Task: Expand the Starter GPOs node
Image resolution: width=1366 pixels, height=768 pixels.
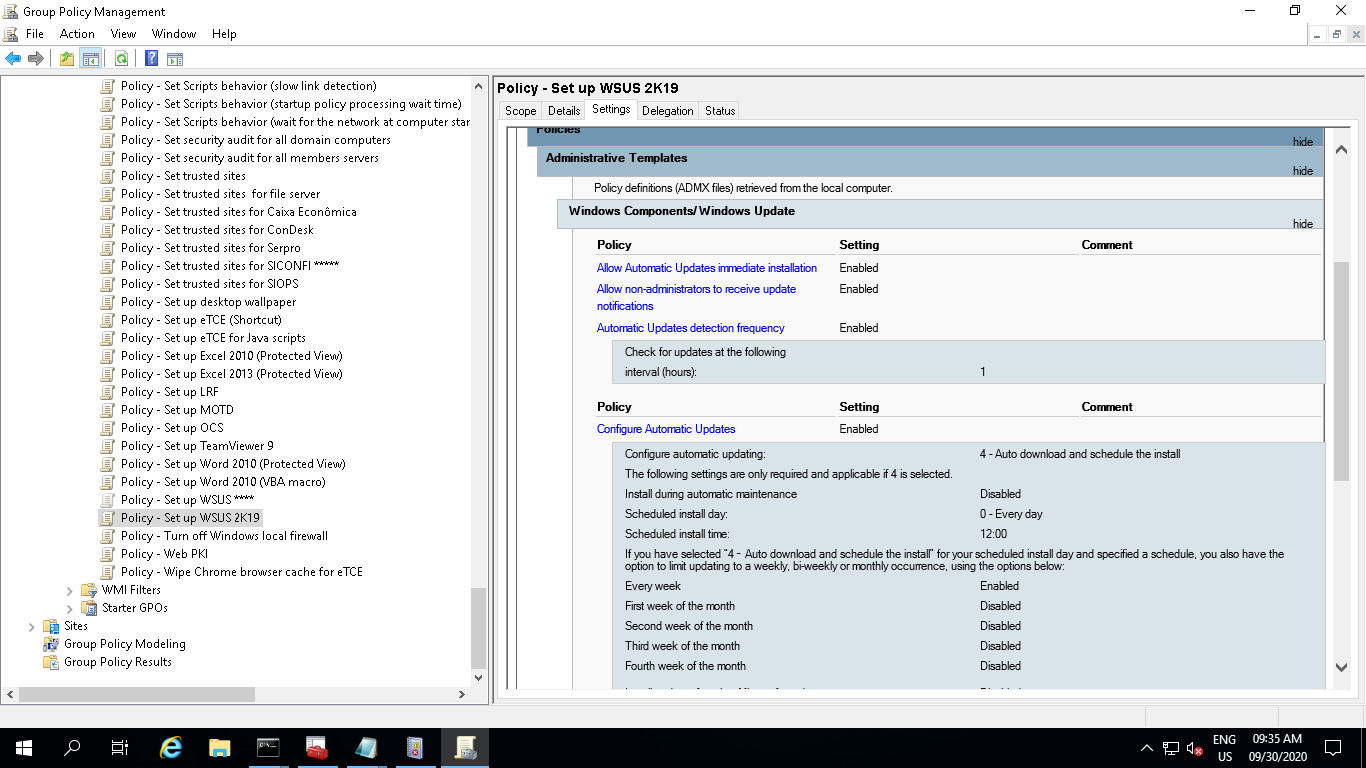Action: pos(69,608)
